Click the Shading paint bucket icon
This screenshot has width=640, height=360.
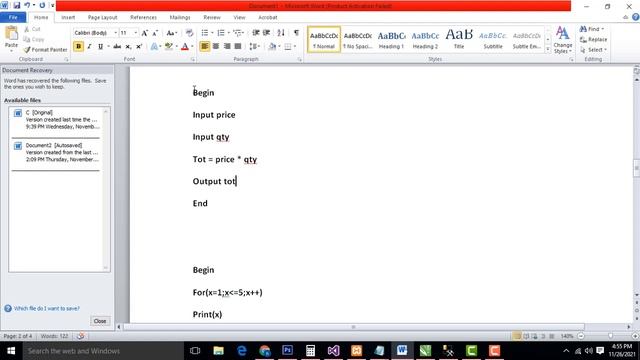pyautogui.click(x=272, y=47)
